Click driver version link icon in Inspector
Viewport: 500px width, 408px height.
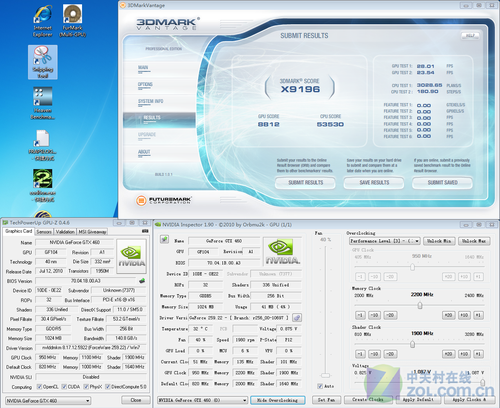click(x=297, y=318)
